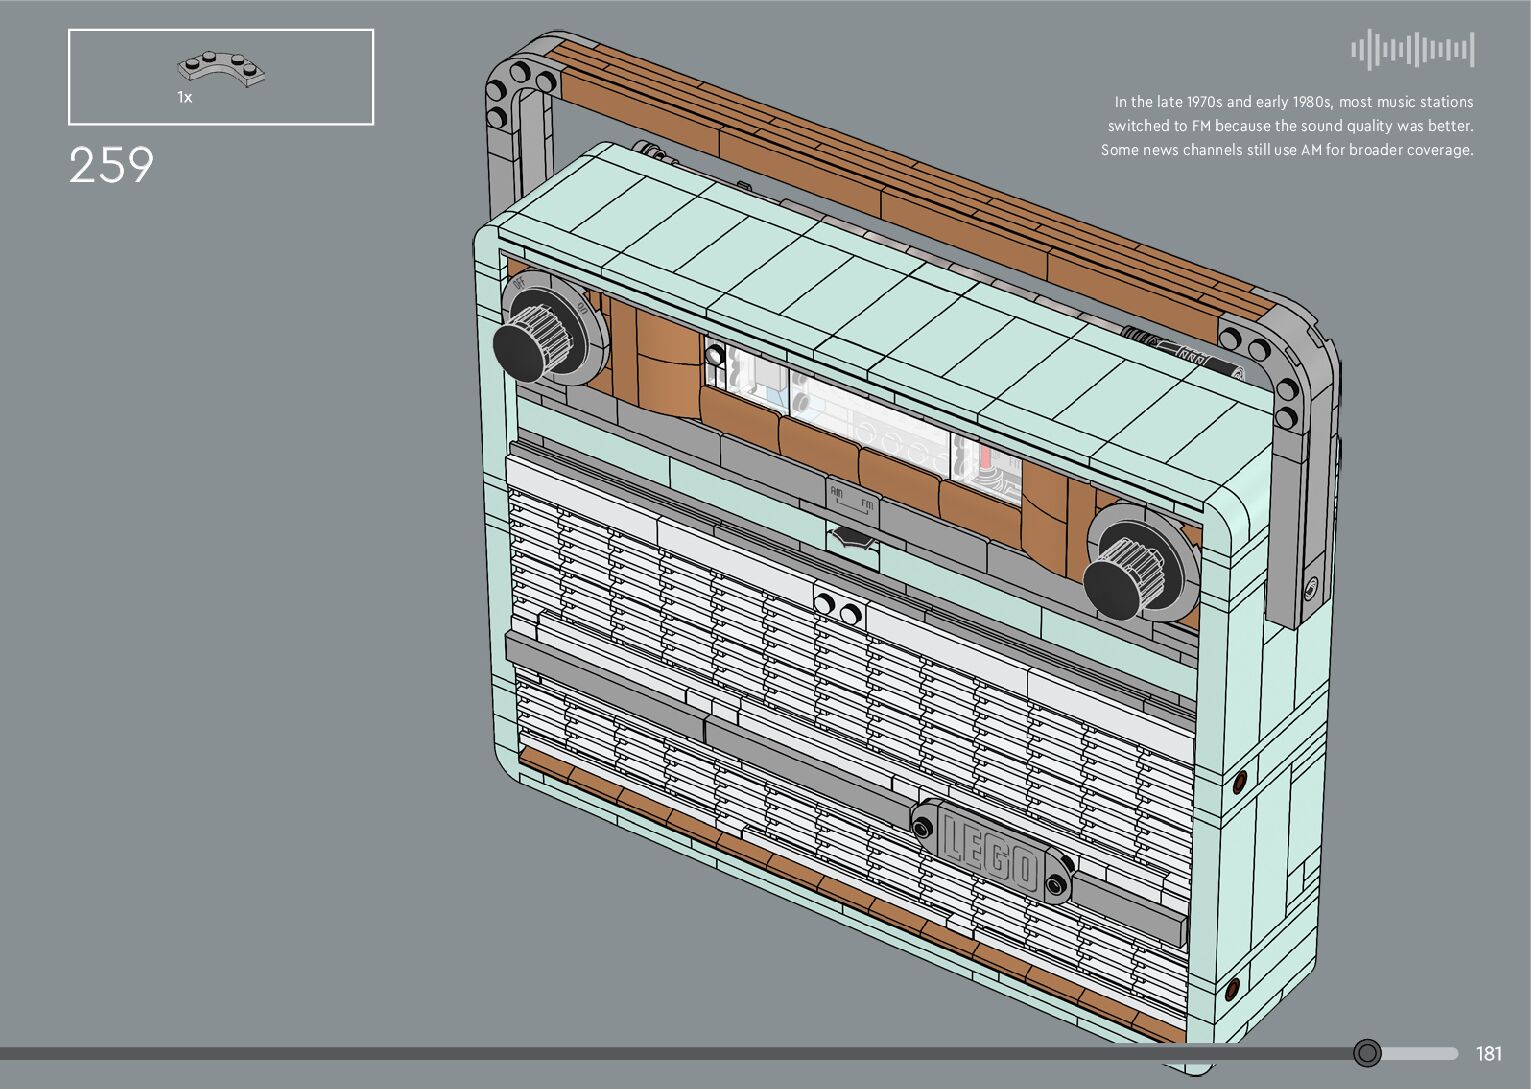Screen dimensions: 1531x1089
Task: Click the sound wave icon at top right
Action: (x=1412, y=50)
